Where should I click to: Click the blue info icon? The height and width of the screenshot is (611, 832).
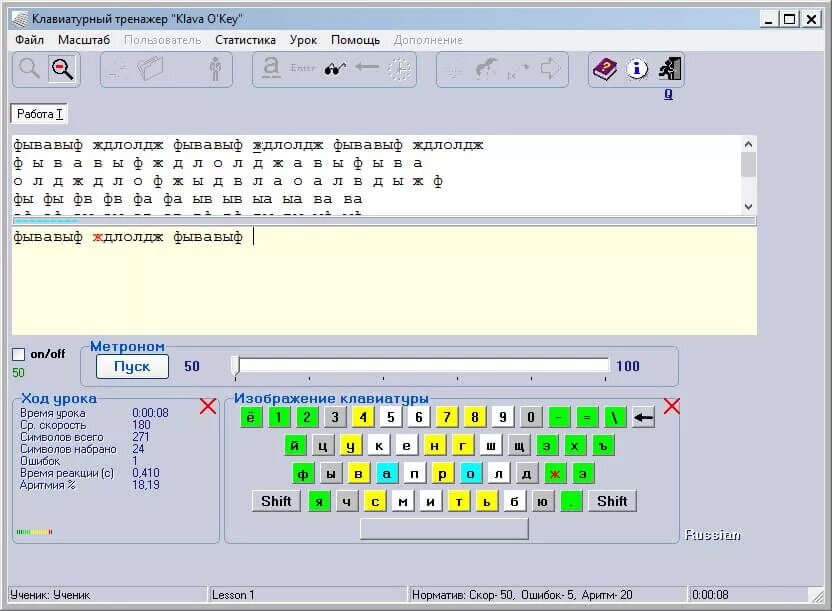coord(637,69)
